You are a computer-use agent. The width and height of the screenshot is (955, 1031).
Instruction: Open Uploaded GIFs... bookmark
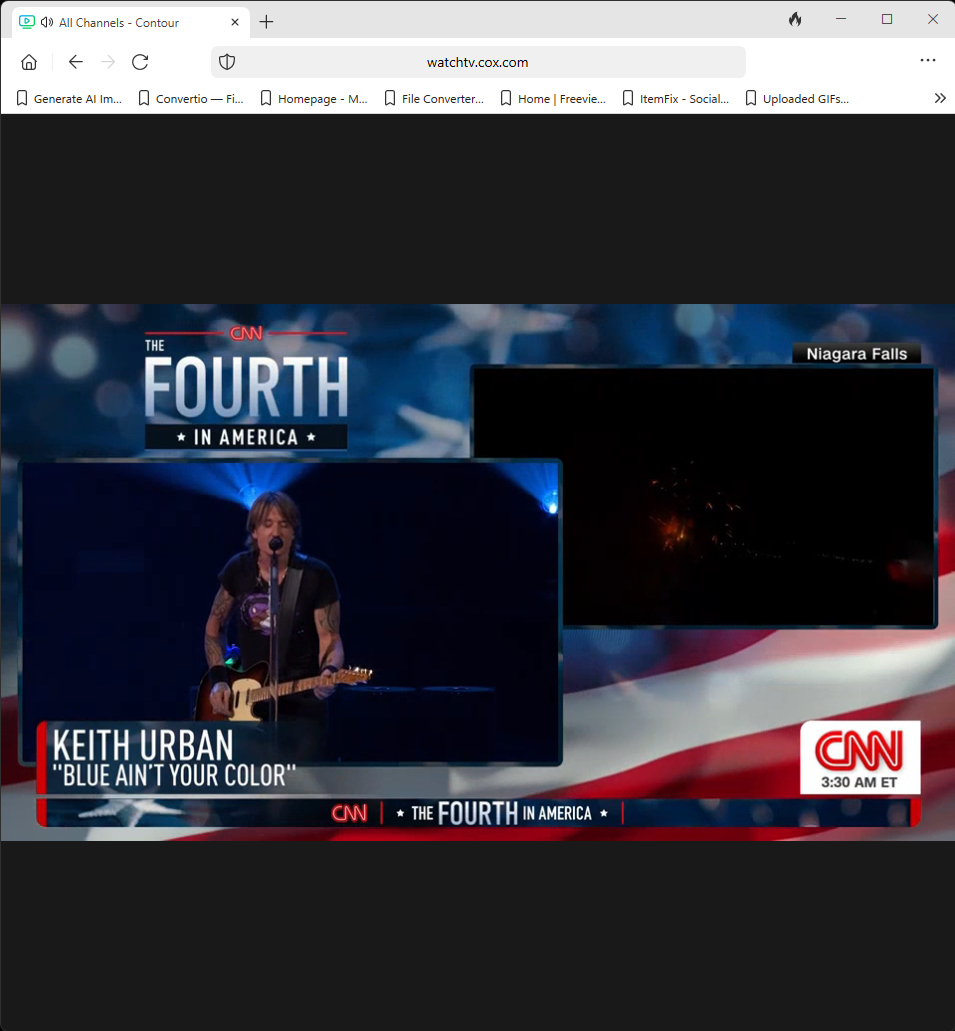(797, 99)
